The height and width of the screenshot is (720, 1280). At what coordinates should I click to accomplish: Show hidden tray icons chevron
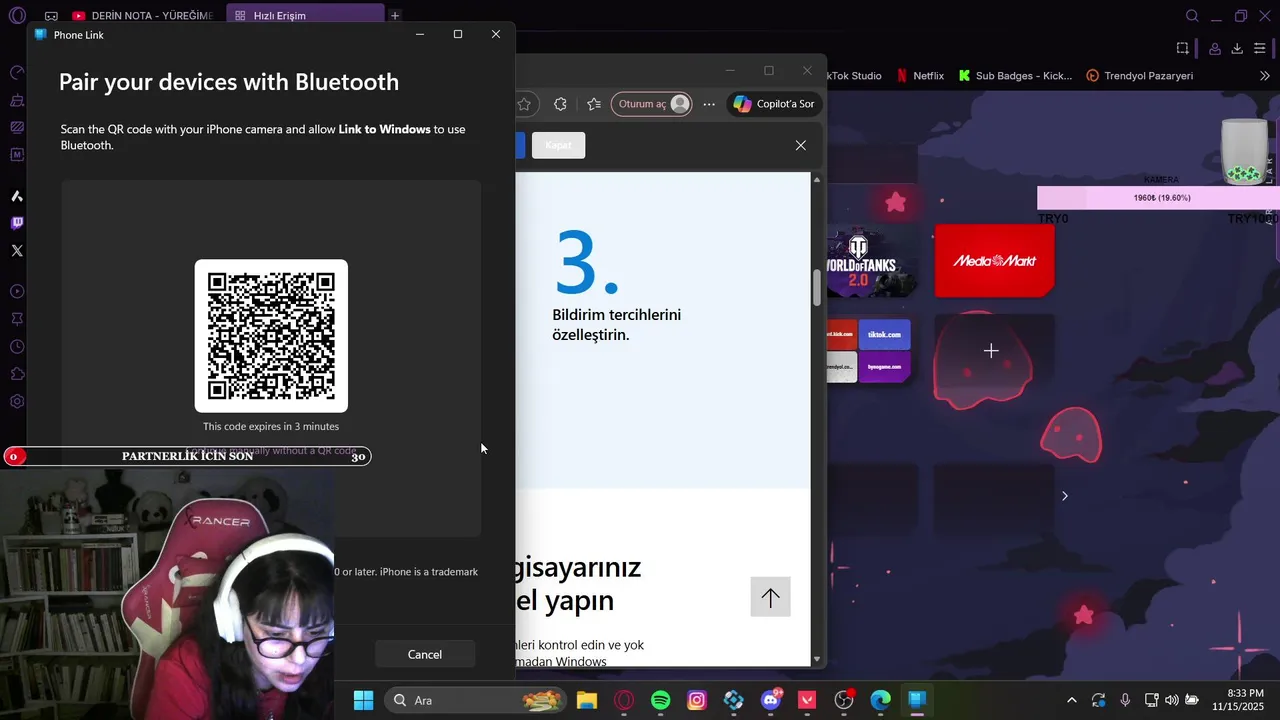[x=1072, y=700]
